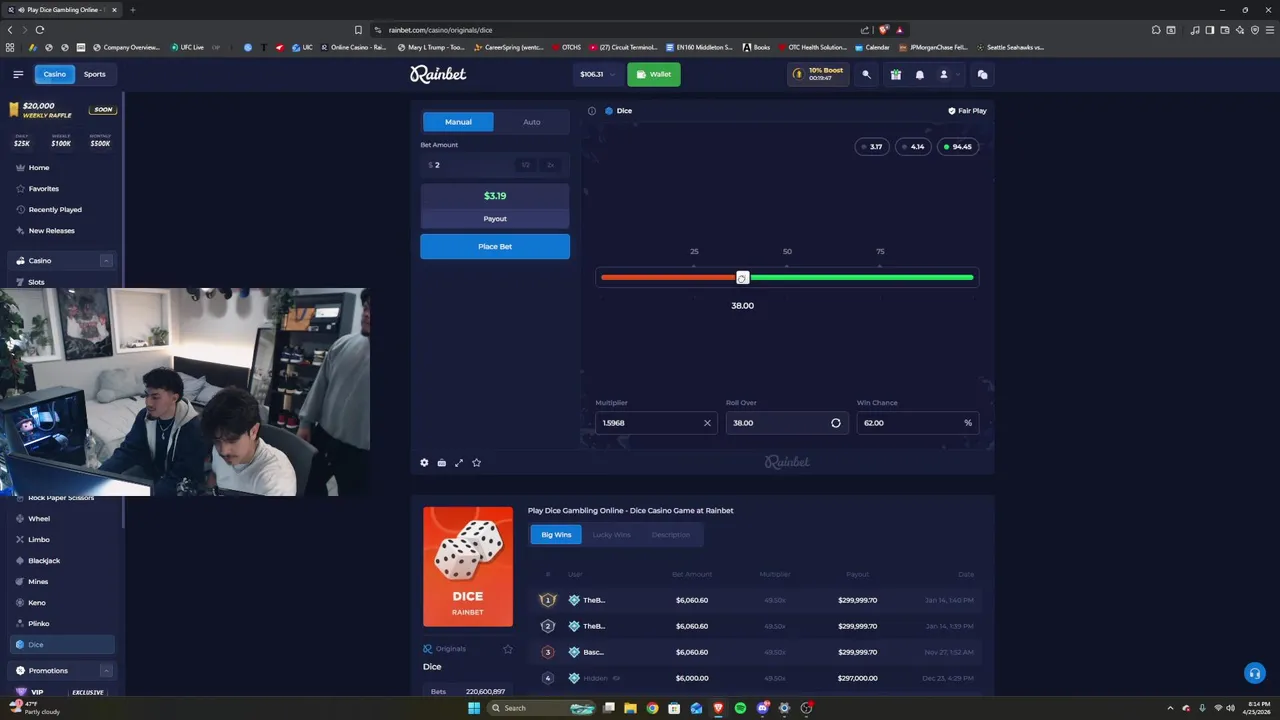Viewport: 1280px width, 720px height.
Task: Open the 10% Boost timer
Action: pos(818,74)
